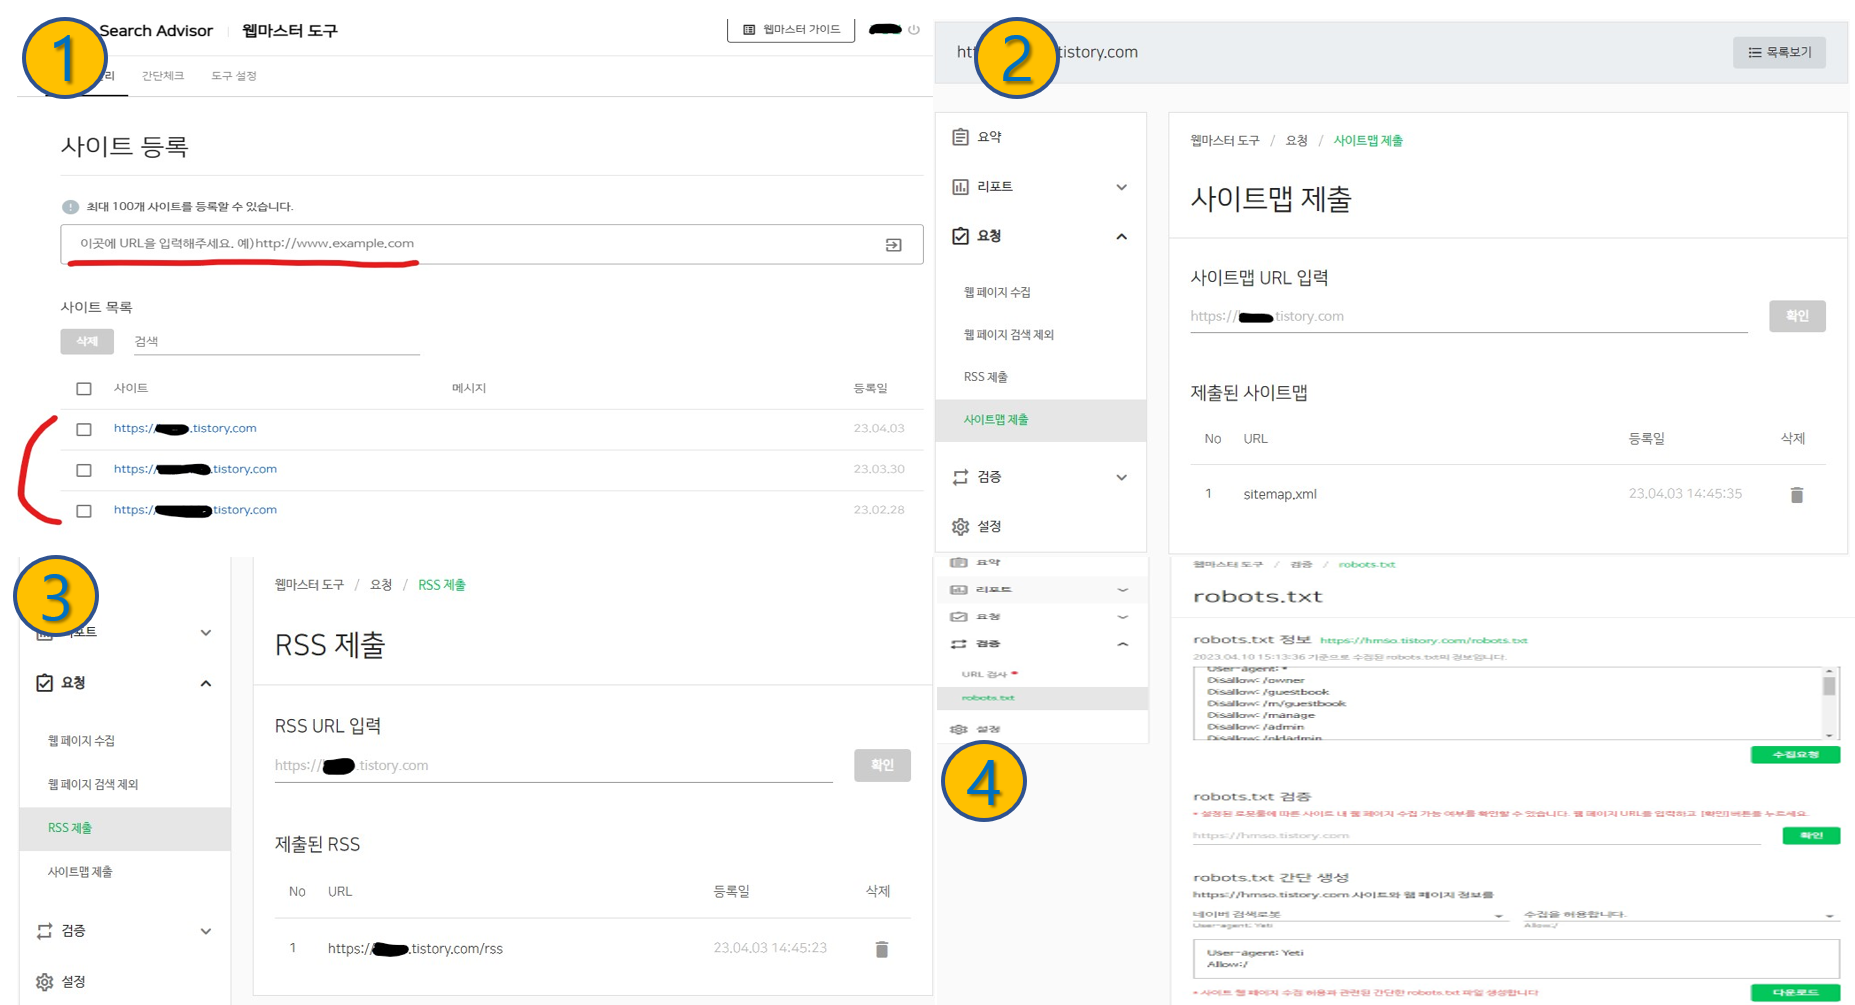Switch to the 도구 설정 tab
The height and width of the screenshot is (1005, 1855).
tap(234, 76)
